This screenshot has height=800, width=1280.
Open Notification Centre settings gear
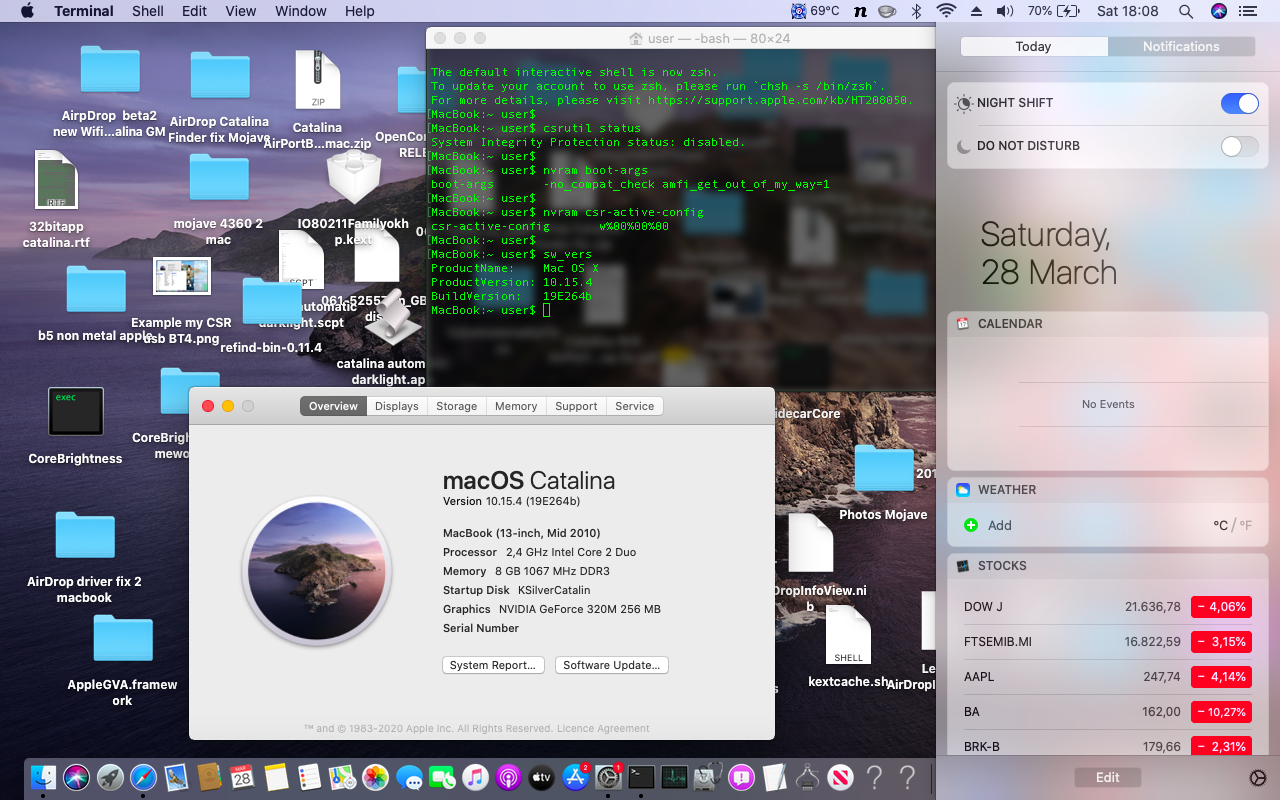[x=1258, y=778]
